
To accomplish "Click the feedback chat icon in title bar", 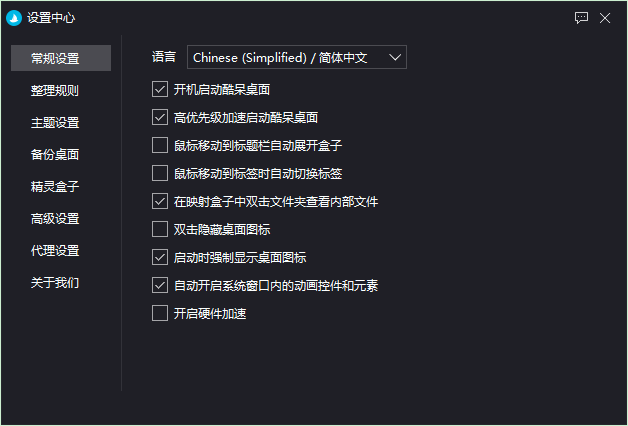I will pos(581,17).
